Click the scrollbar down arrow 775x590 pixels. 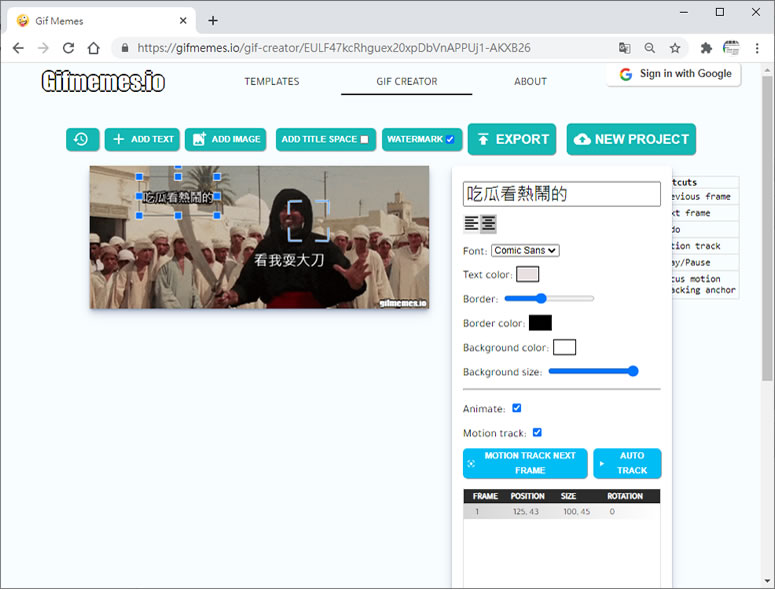(767, 581)
